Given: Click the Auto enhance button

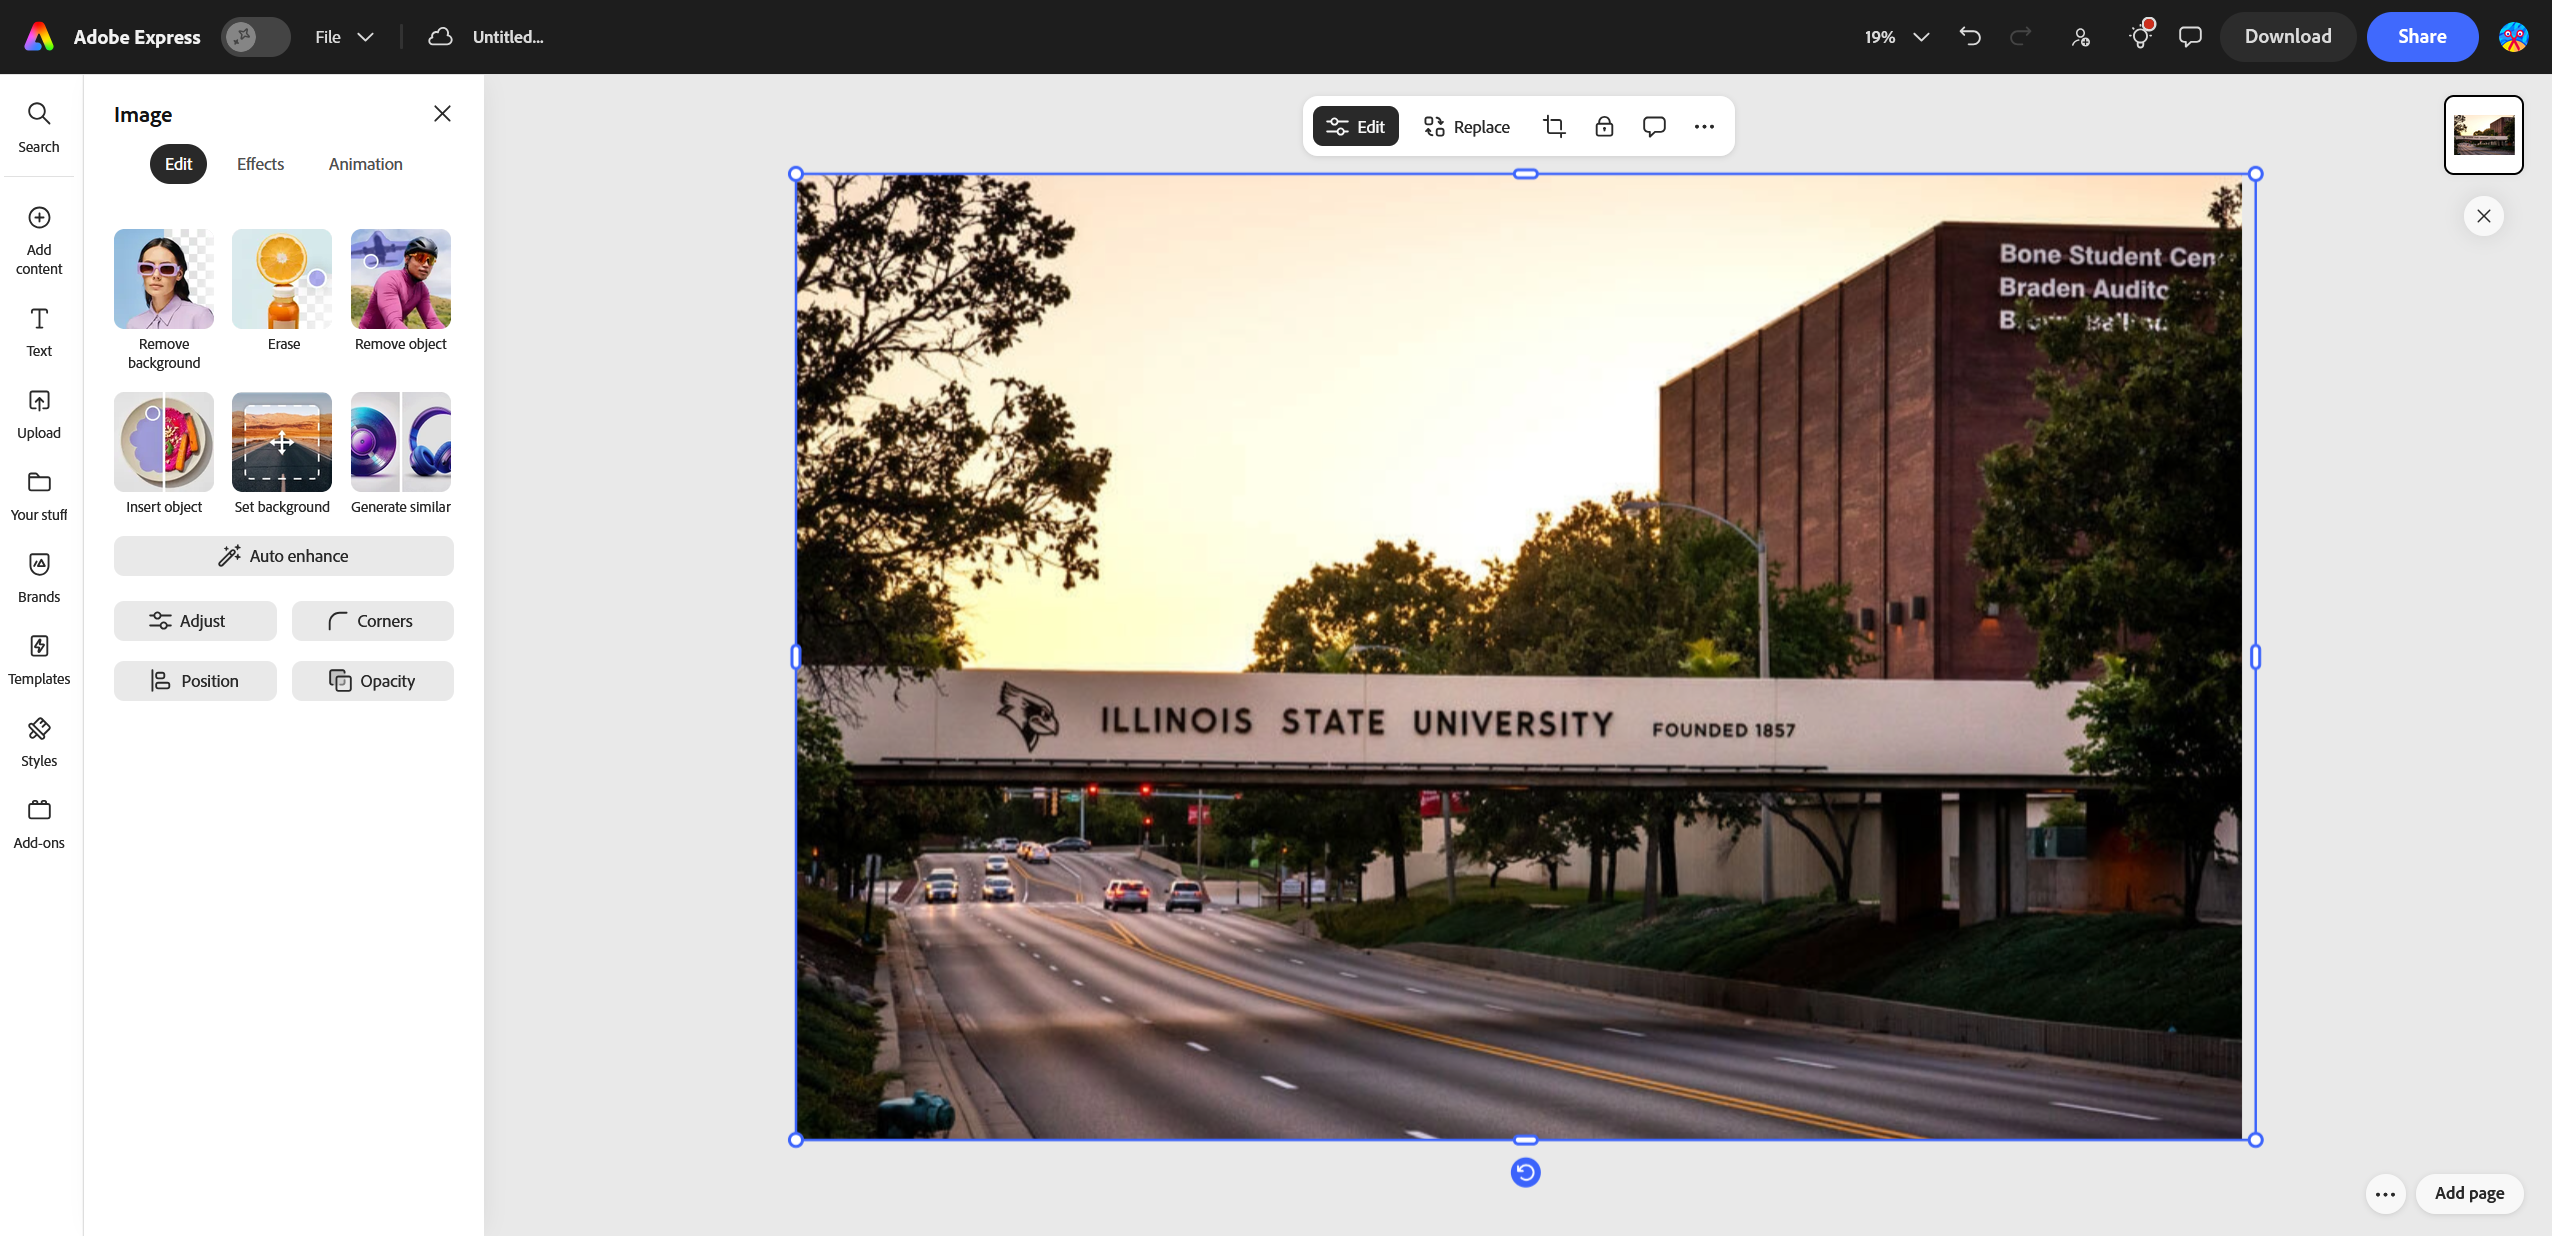Looking at the screenshot, I should tap(284, 556).
